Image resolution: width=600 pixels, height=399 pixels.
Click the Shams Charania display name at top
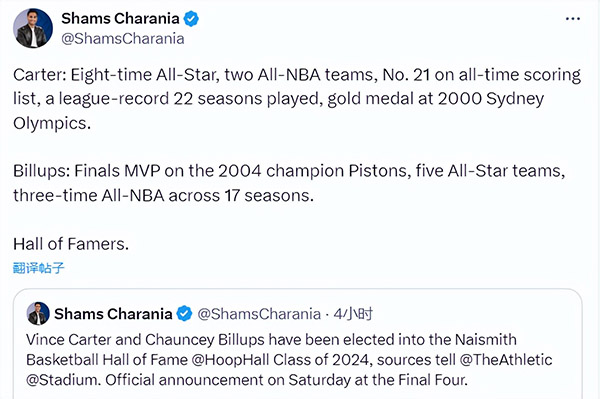(120, 18)
